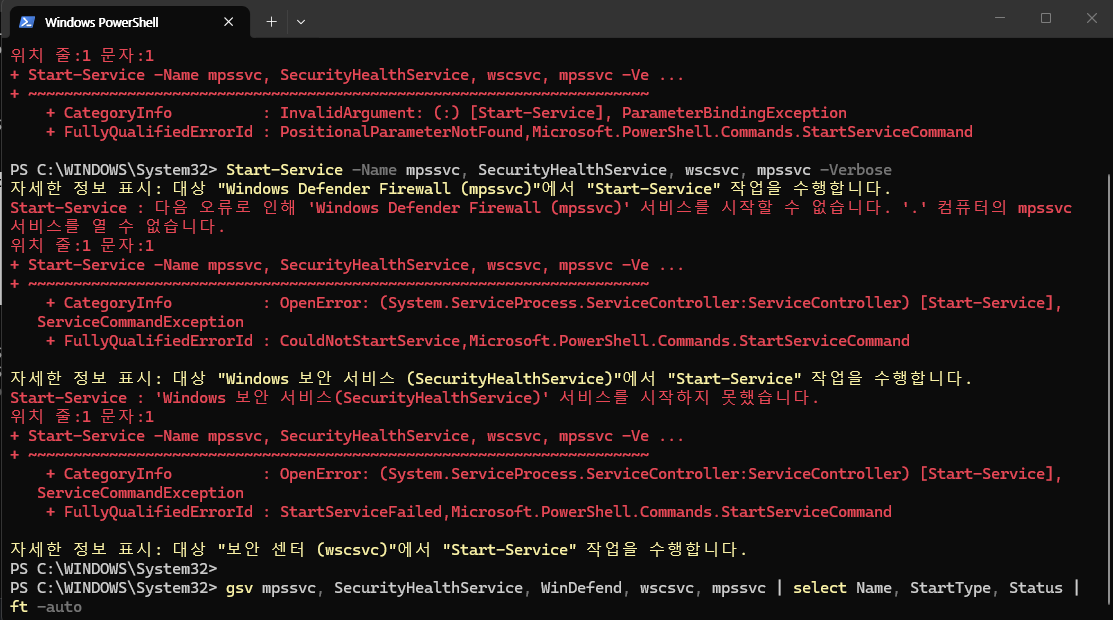Click "PositionalParameterNotFound" error ID text
The width and height of the screenshot is (1113, 620).
tap(401, 132)
